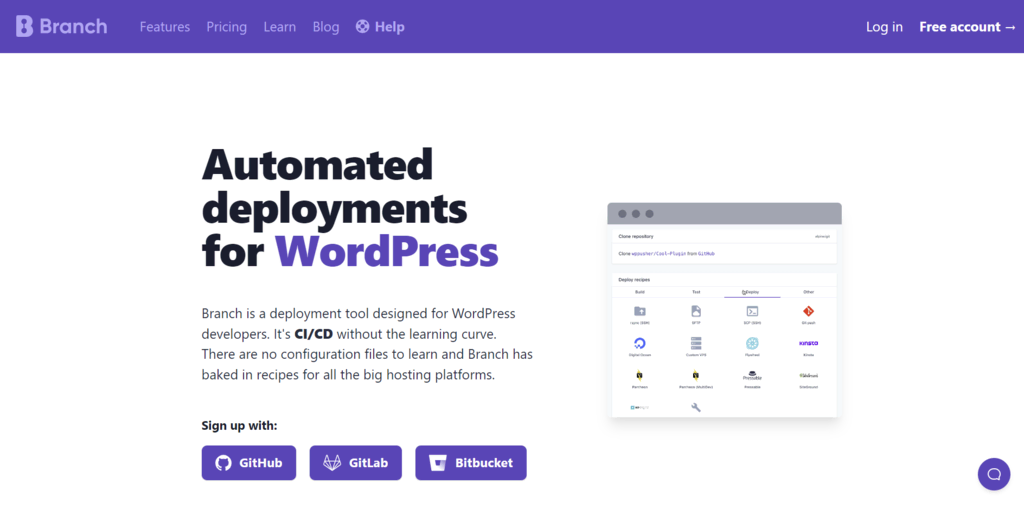The image size is (1024, 510).
Task: Select the SCP (SSH) terminal icon
Action: 752,312
